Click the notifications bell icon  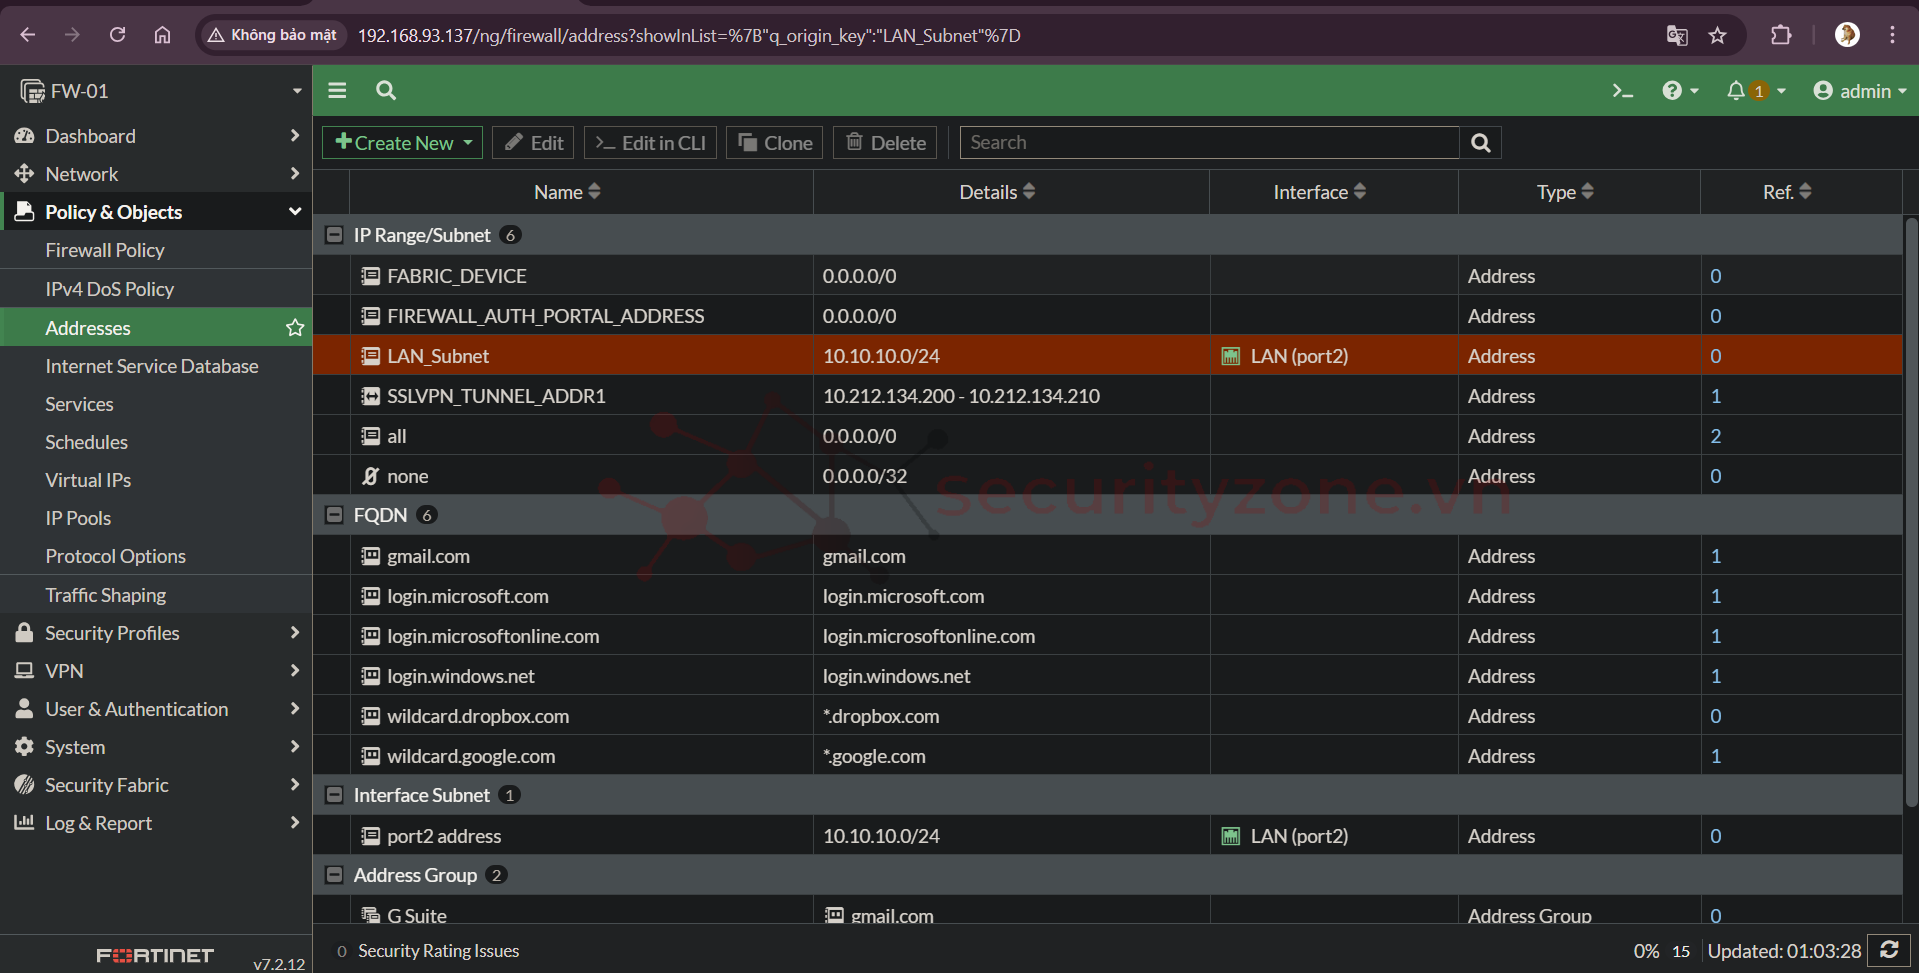click(1736, 91)
